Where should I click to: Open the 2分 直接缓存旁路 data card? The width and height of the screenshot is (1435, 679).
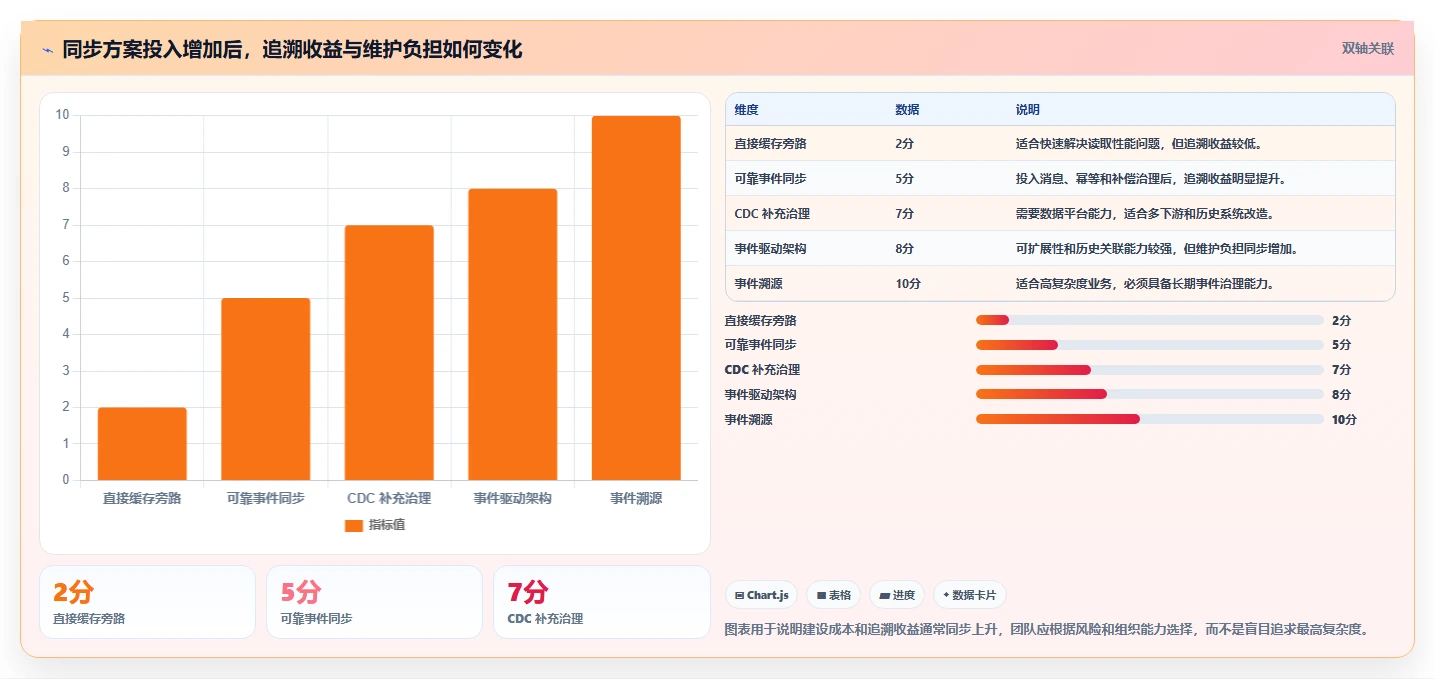[x=147, y=602]
